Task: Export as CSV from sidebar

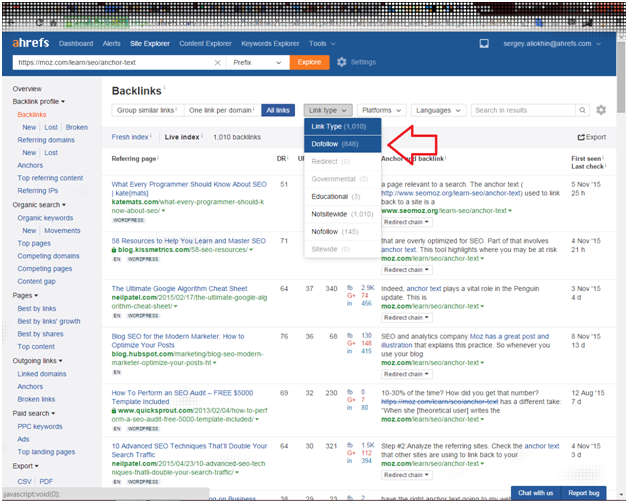Action: pos(24,481)
